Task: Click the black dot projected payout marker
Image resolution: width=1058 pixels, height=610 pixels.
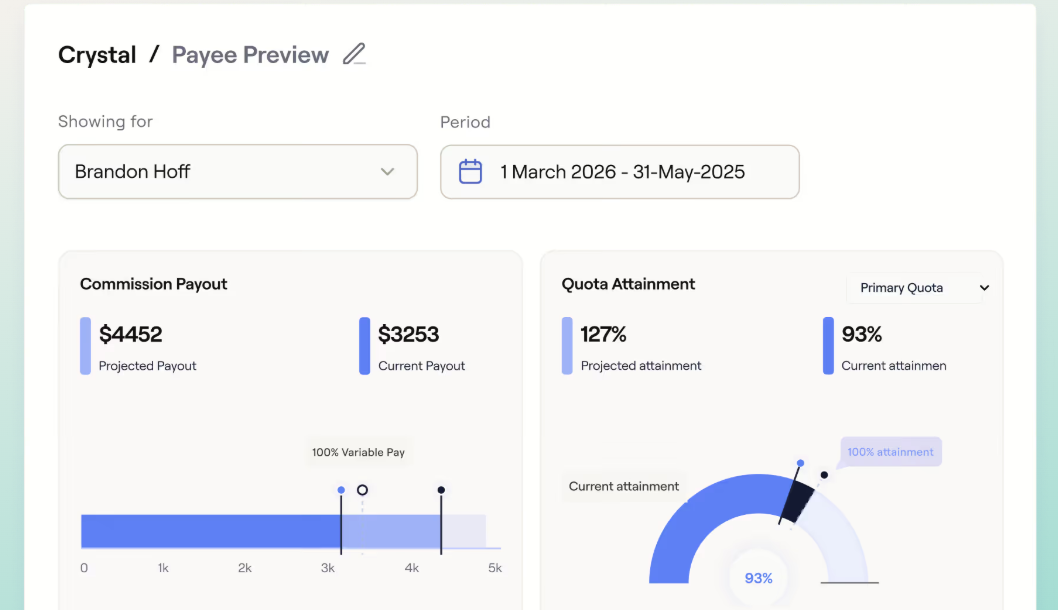Action: pyautogui.click(x=441, y=490)
